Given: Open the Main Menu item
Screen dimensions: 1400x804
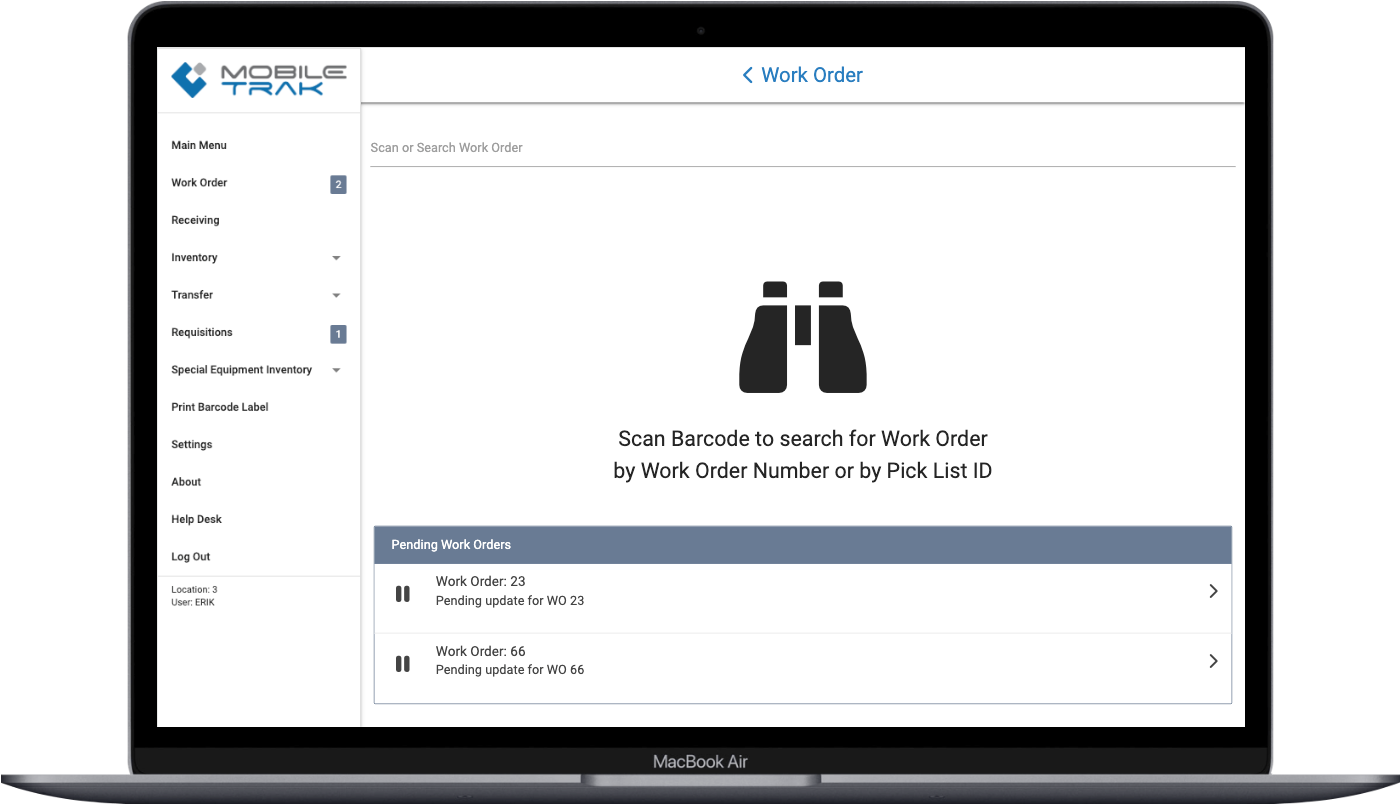Looking at the screenshot, I should pos(198,145).
